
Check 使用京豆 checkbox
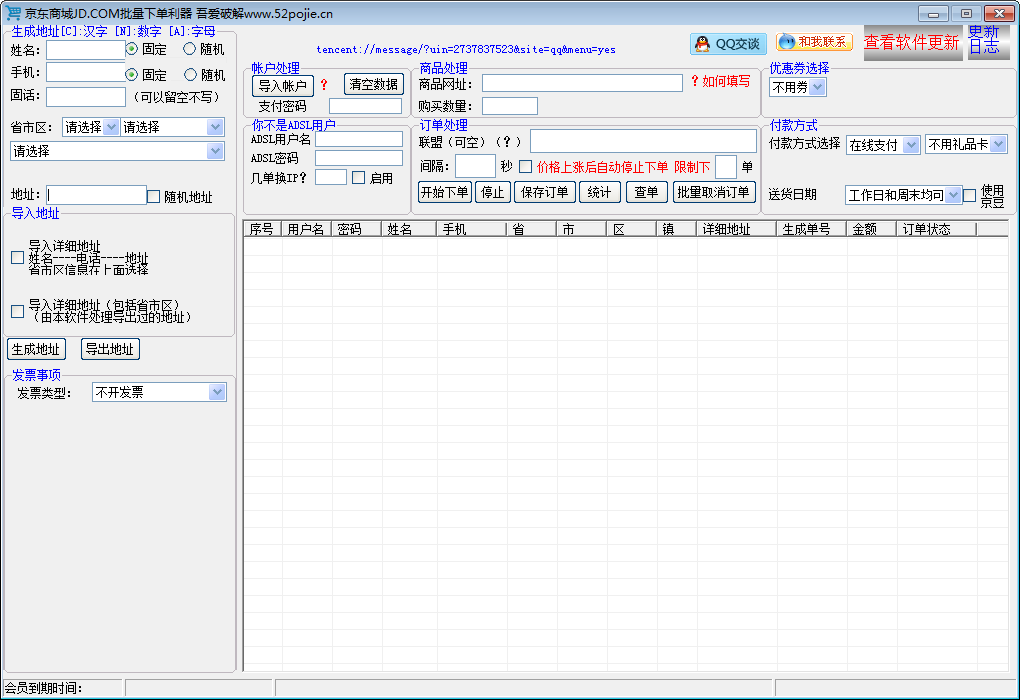coord(970,195)
